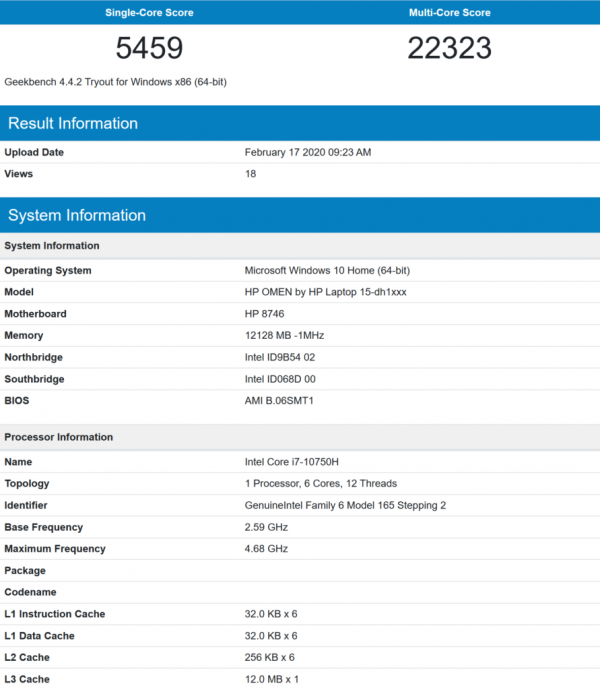
Task: Click the L1 Instruction Cache row label
Action: (55, 614)
